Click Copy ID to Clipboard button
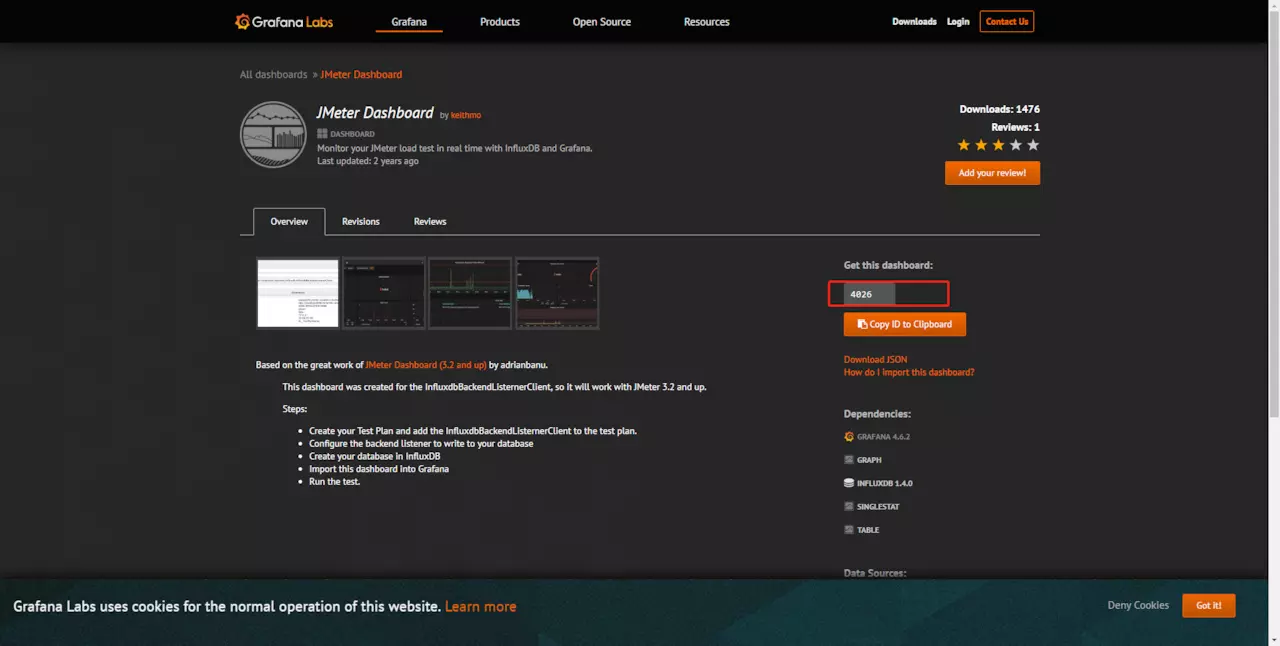Viewport: 1280px width, 646px height. pos(905,324)
